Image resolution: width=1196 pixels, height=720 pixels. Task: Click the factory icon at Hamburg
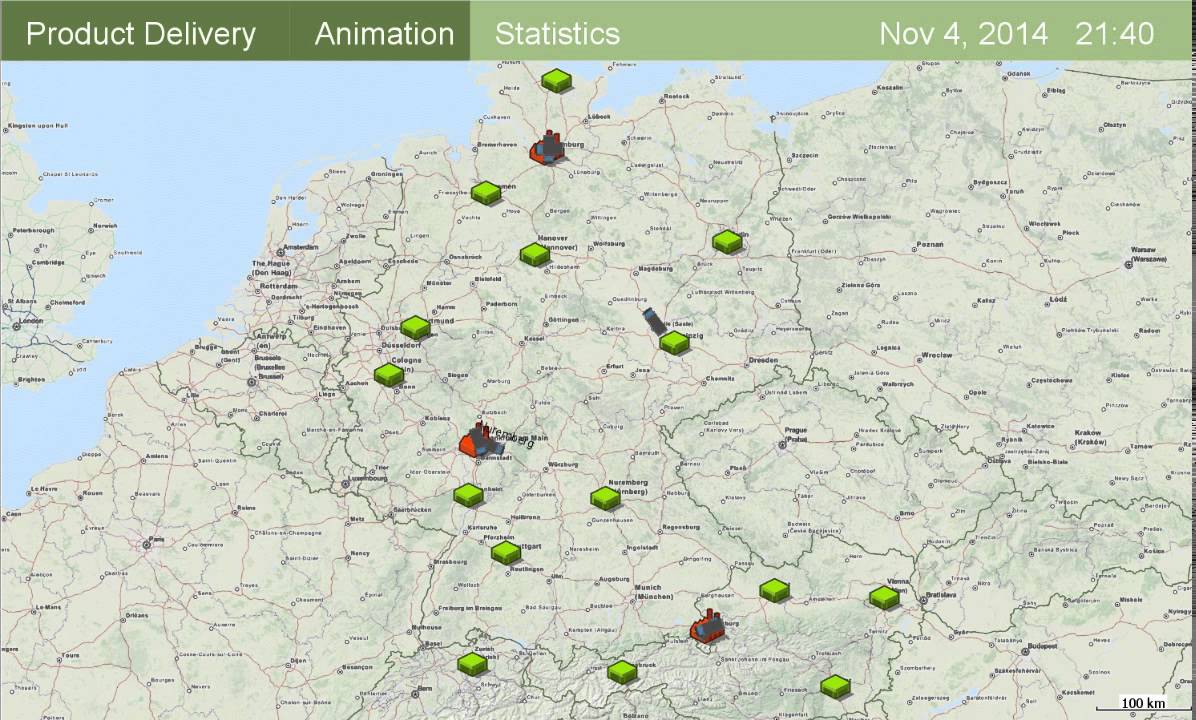tap(546, 149)
